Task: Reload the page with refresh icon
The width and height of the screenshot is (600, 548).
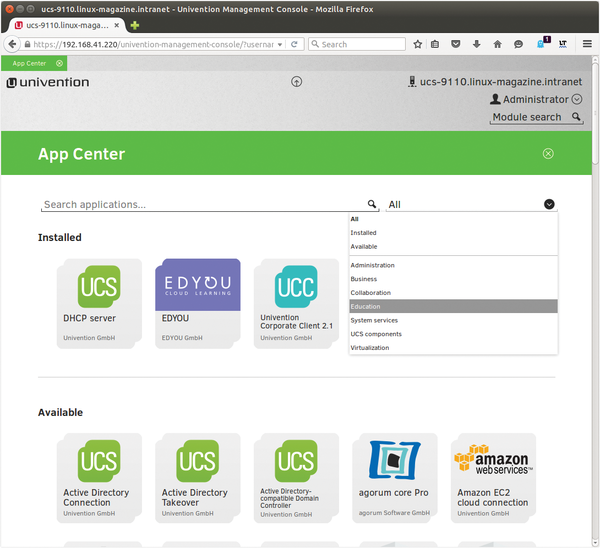Action: click(294, 44)
